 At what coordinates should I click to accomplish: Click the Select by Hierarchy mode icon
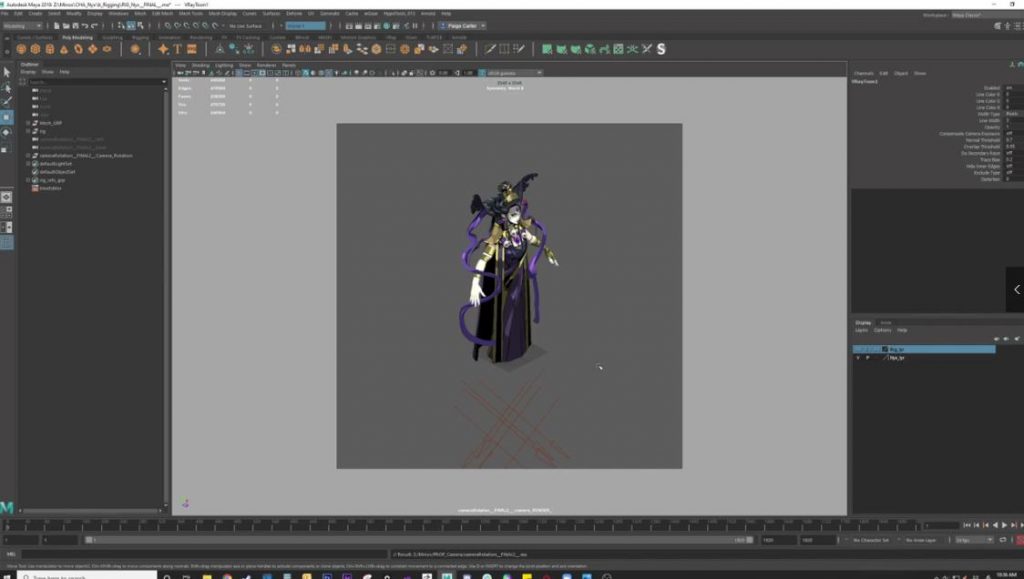point(121,26)
